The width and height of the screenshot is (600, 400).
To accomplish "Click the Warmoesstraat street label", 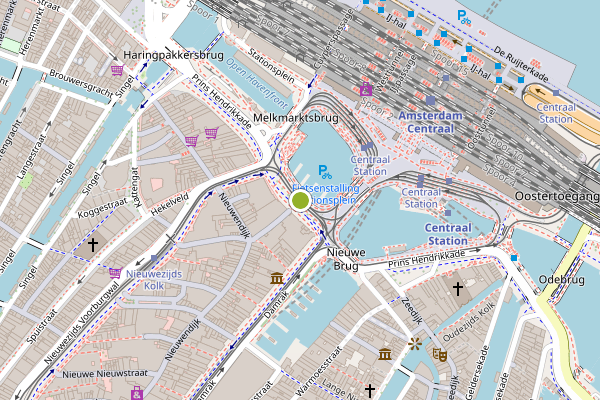I will tap(318, 371).
